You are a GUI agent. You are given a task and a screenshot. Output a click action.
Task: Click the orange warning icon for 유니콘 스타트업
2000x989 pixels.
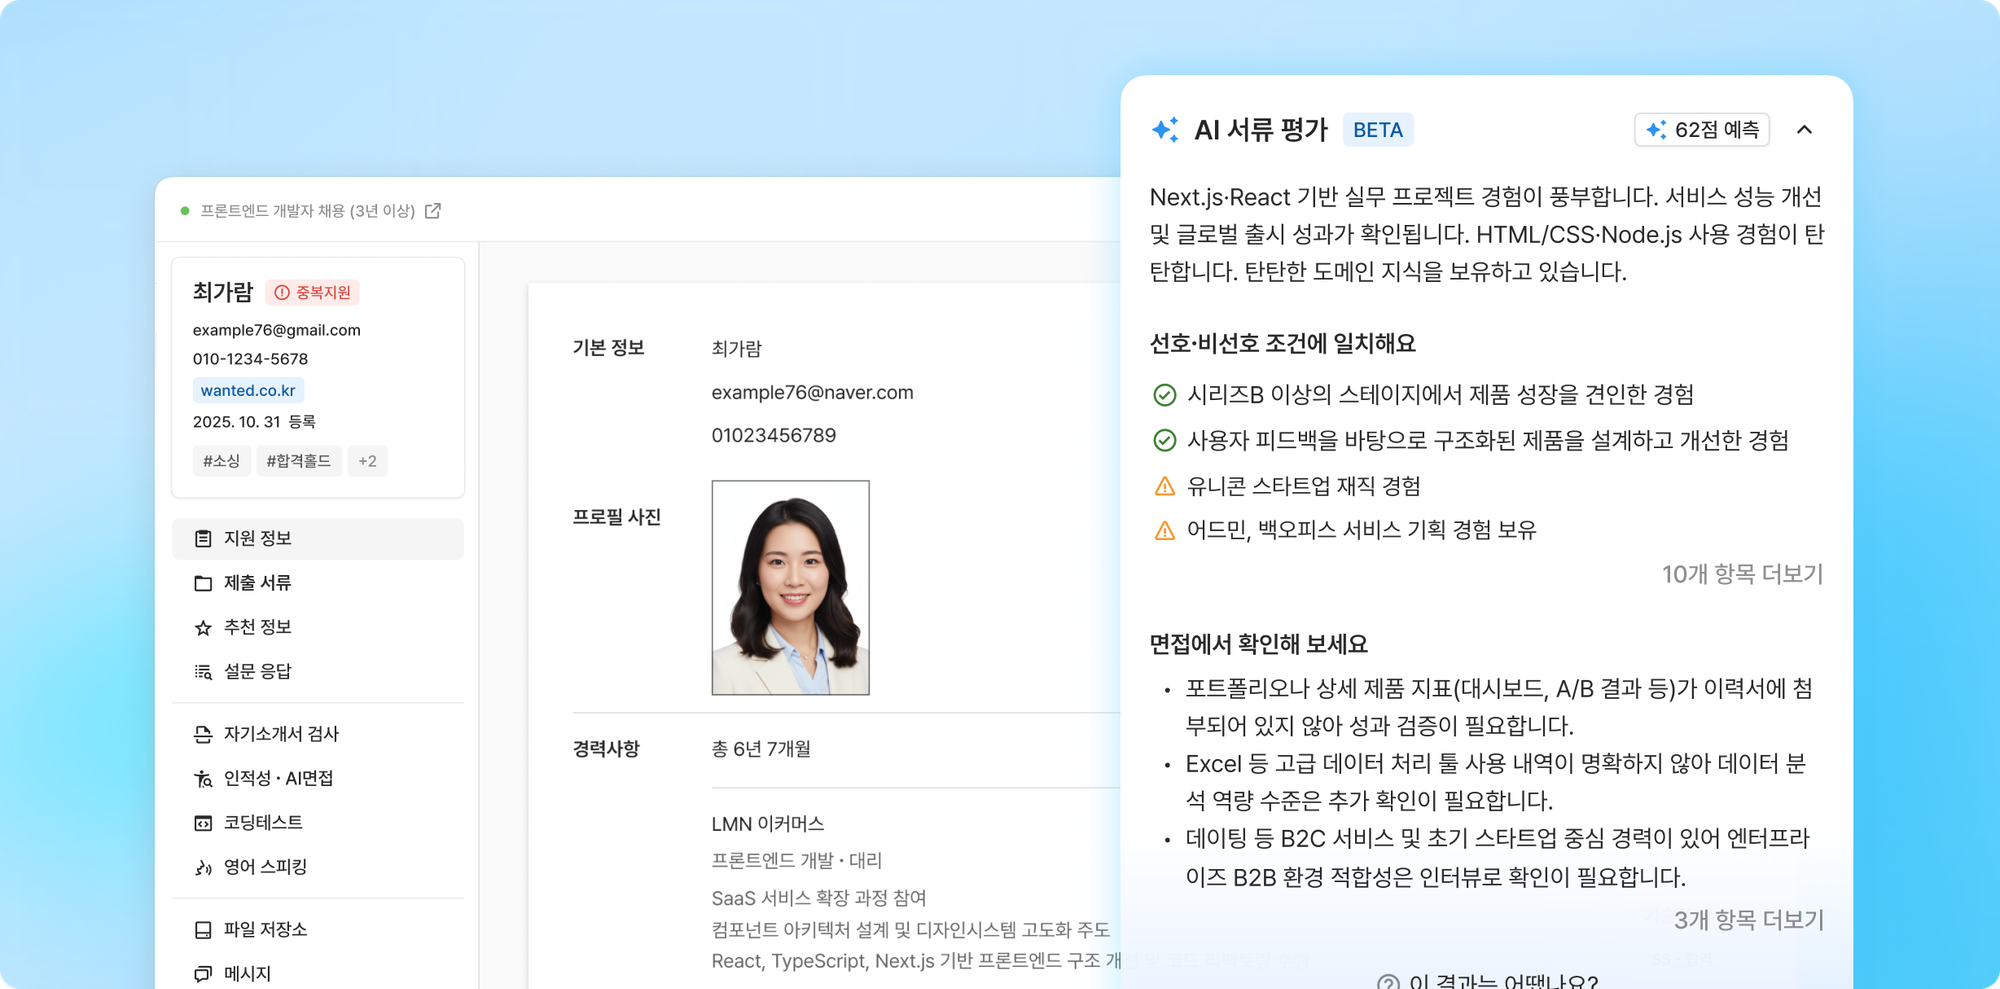point(1165,487)
